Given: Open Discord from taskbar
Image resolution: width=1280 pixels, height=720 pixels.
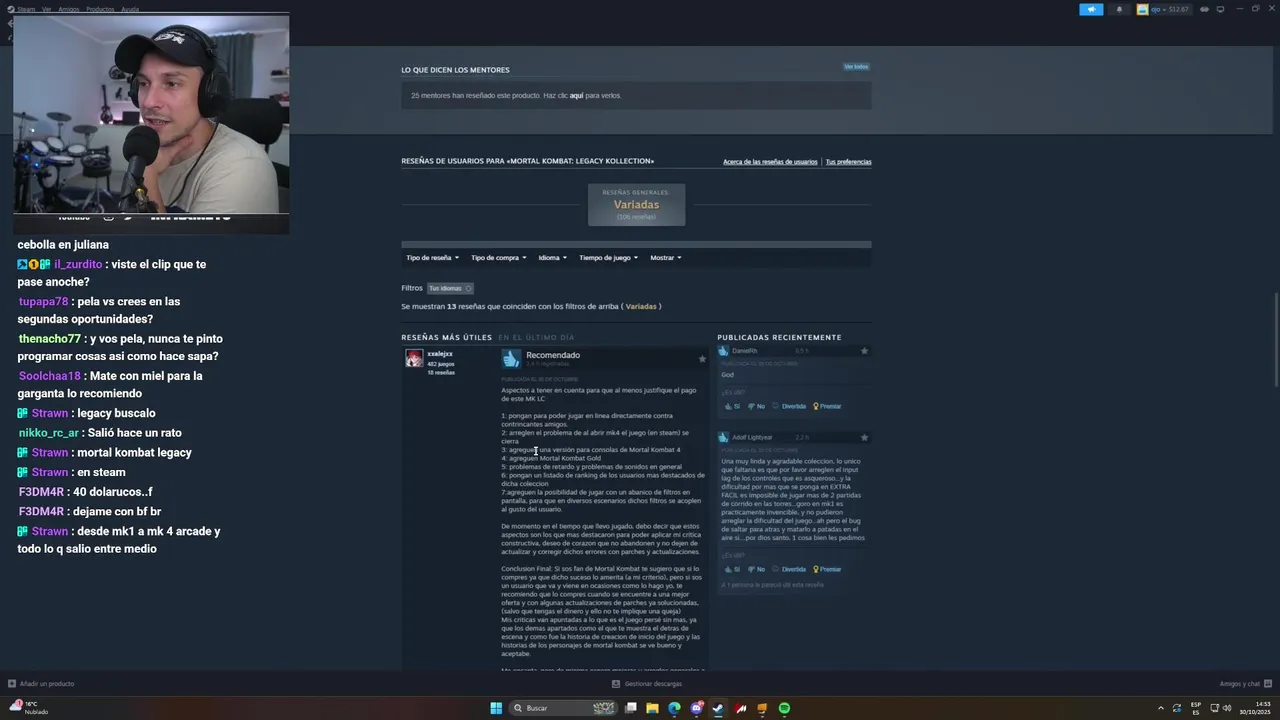Looking at the screenshot, I should [697, 708].
